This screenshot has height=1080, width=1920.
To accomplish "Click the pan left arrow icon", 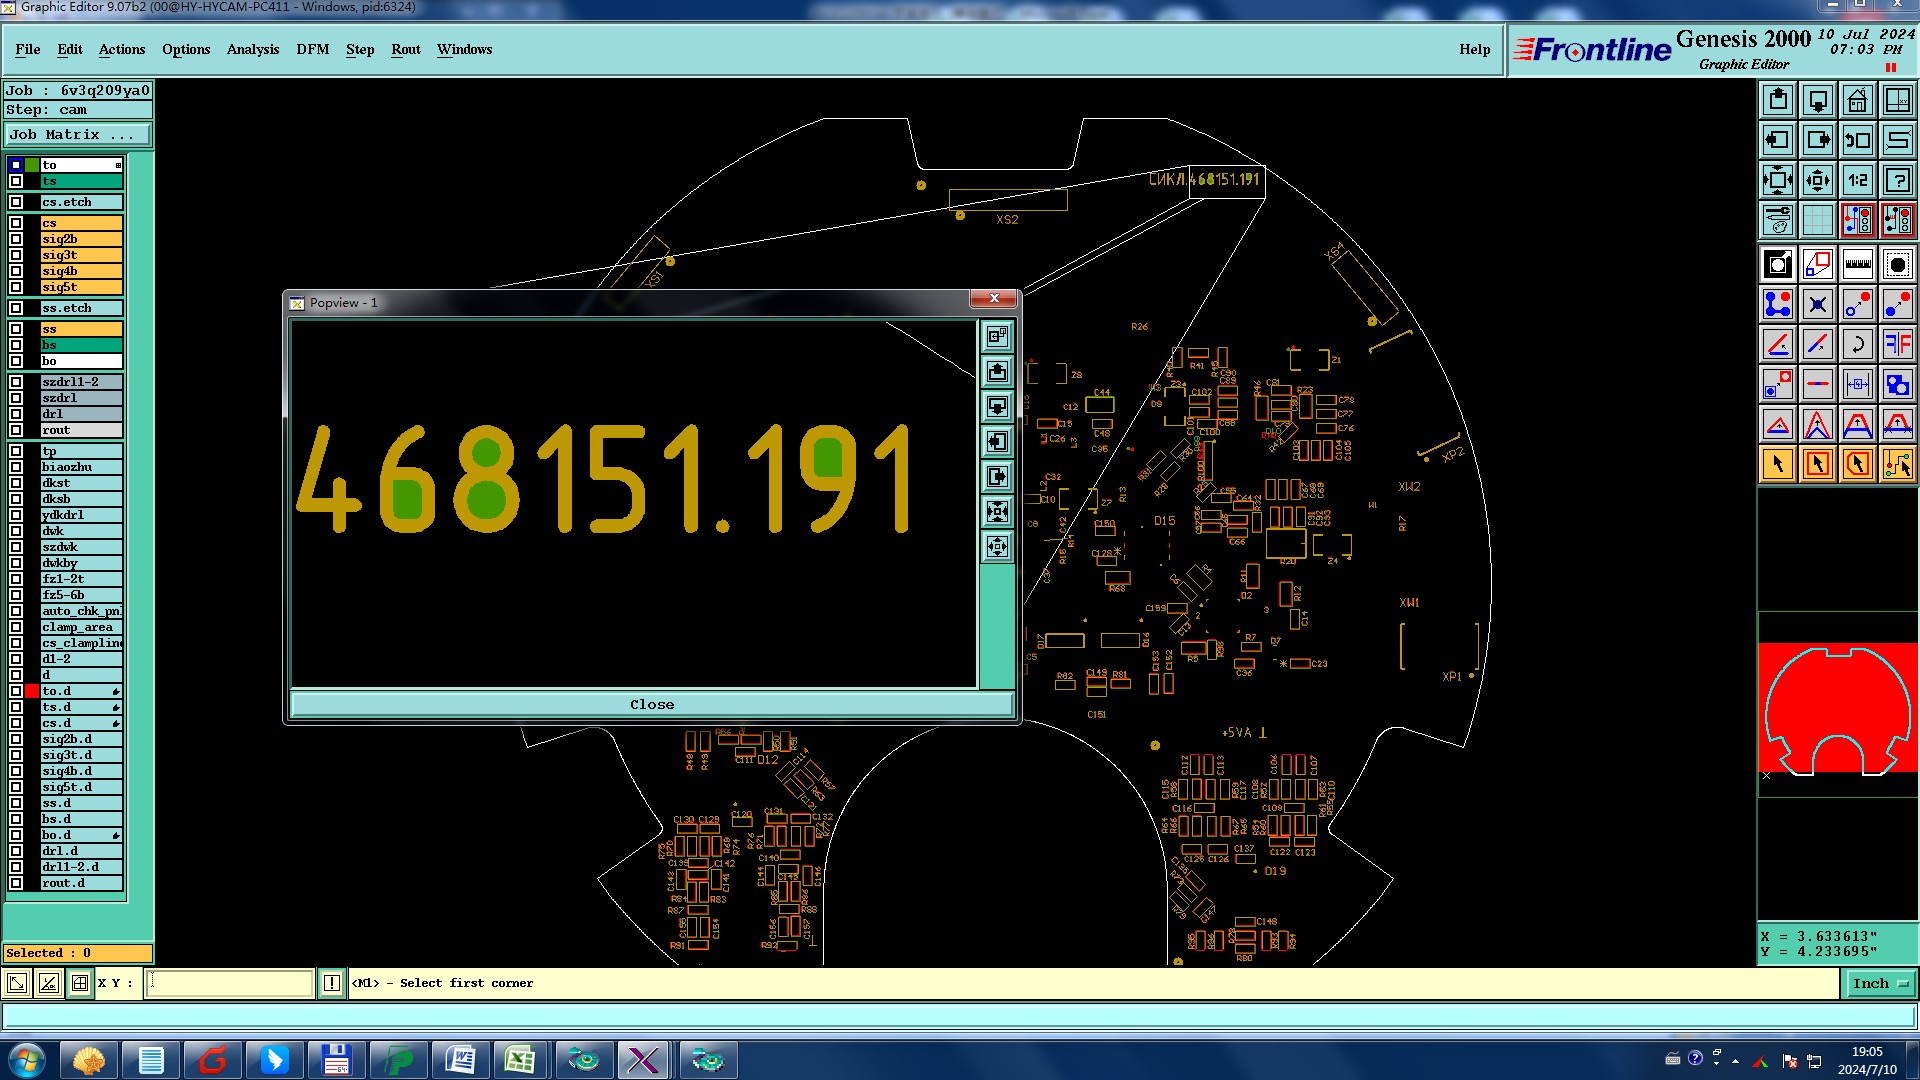I will tap(1777, 140).
